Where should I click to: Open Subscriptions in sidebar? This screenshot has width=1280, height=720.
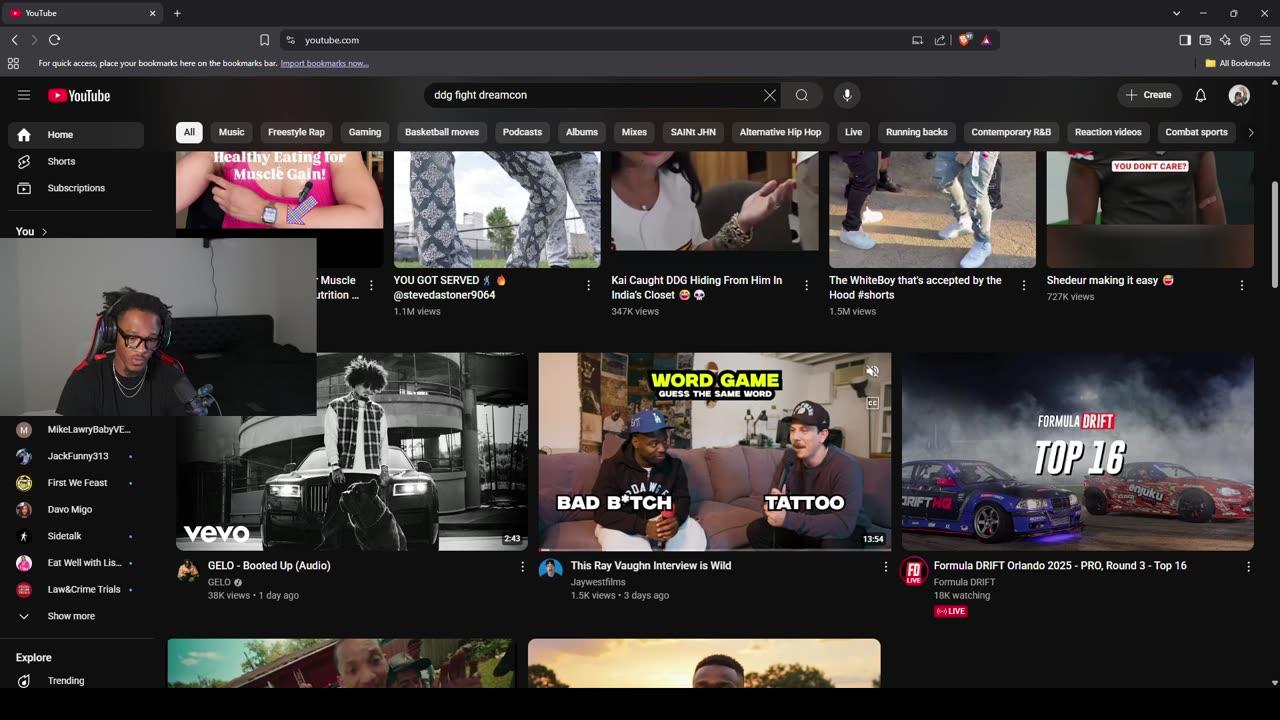[x=76, y=188]
